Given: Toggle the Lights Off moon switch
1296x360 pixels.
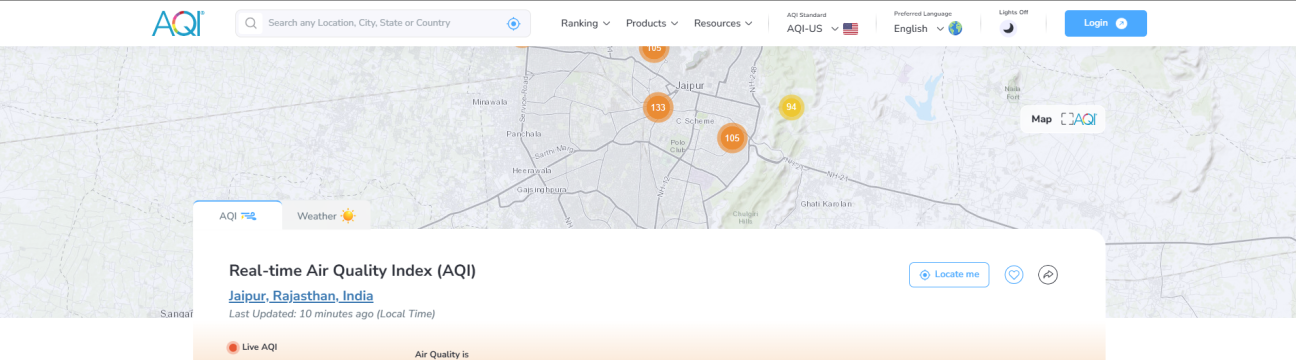Looking at the screenshot, I should (x=1008, y=28).
